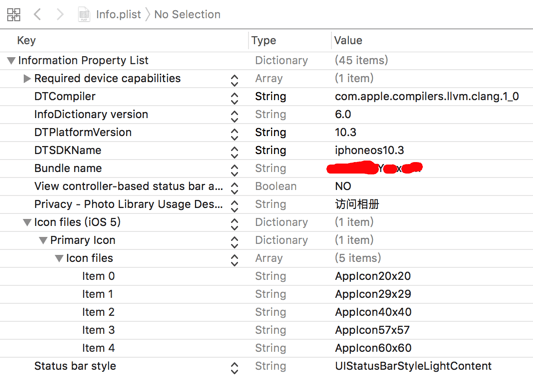Open the related items grid icon
533x375 pixels.
[x=14, y=15]
